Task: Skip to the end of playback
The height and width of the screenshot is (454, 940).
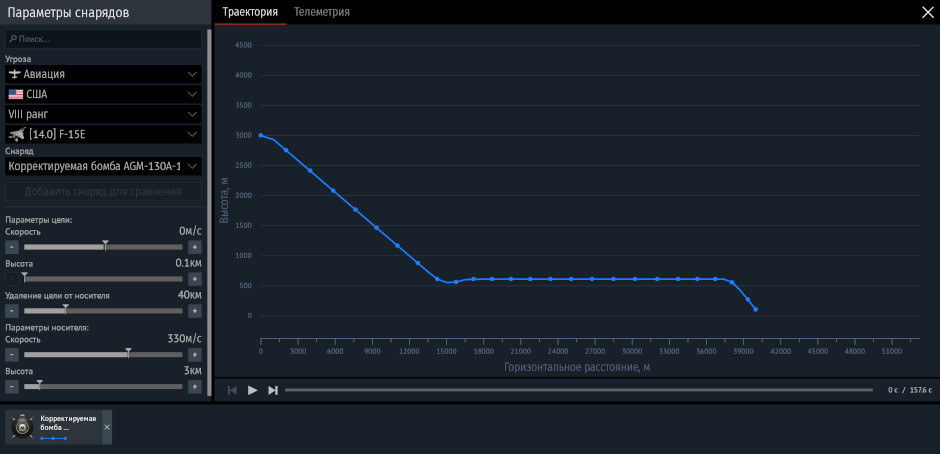Action: [x=273, y=390]
